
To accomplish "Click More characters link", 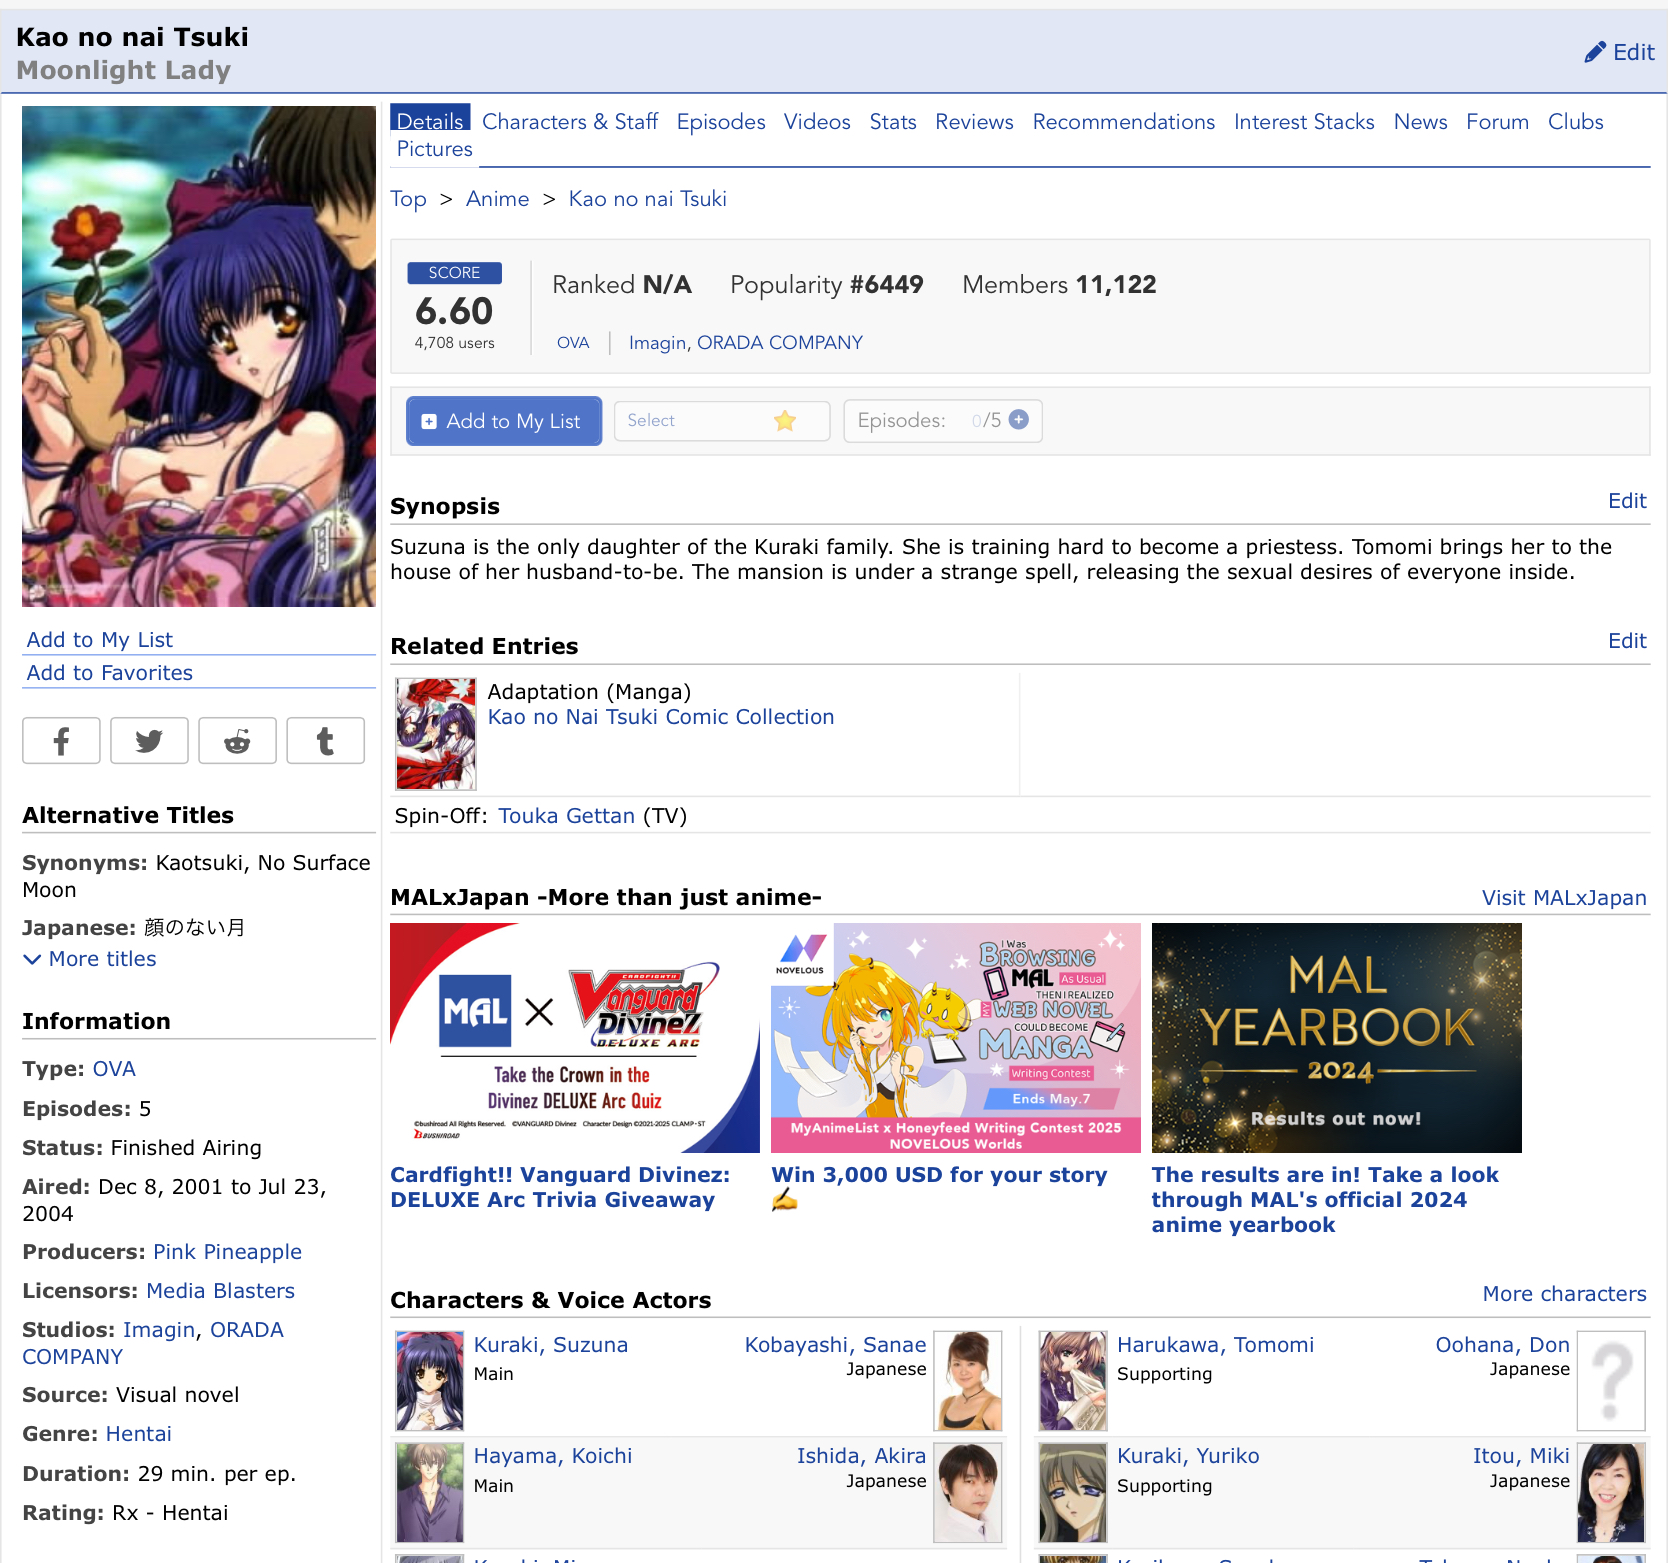I will [x=1564, y=1294].
